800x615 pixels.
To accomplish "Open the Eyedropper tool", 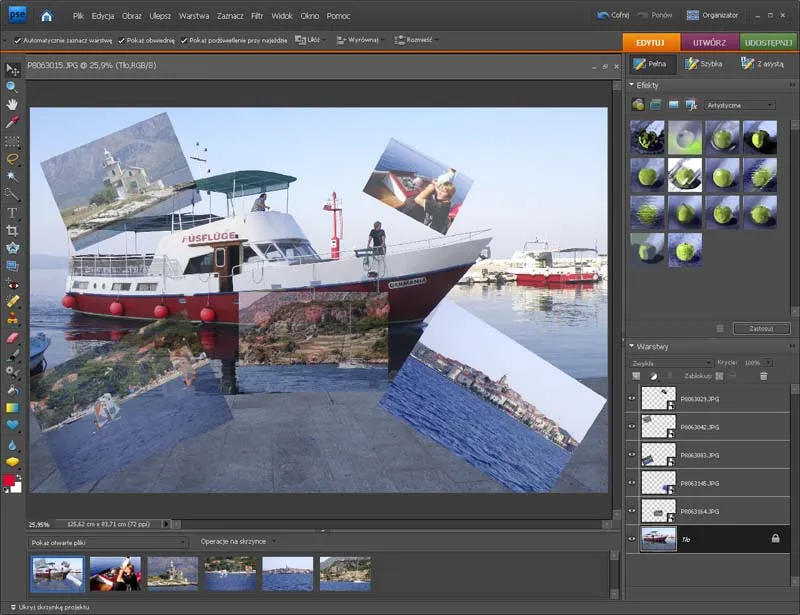I will pyautogui.click(x=12, y=119).
